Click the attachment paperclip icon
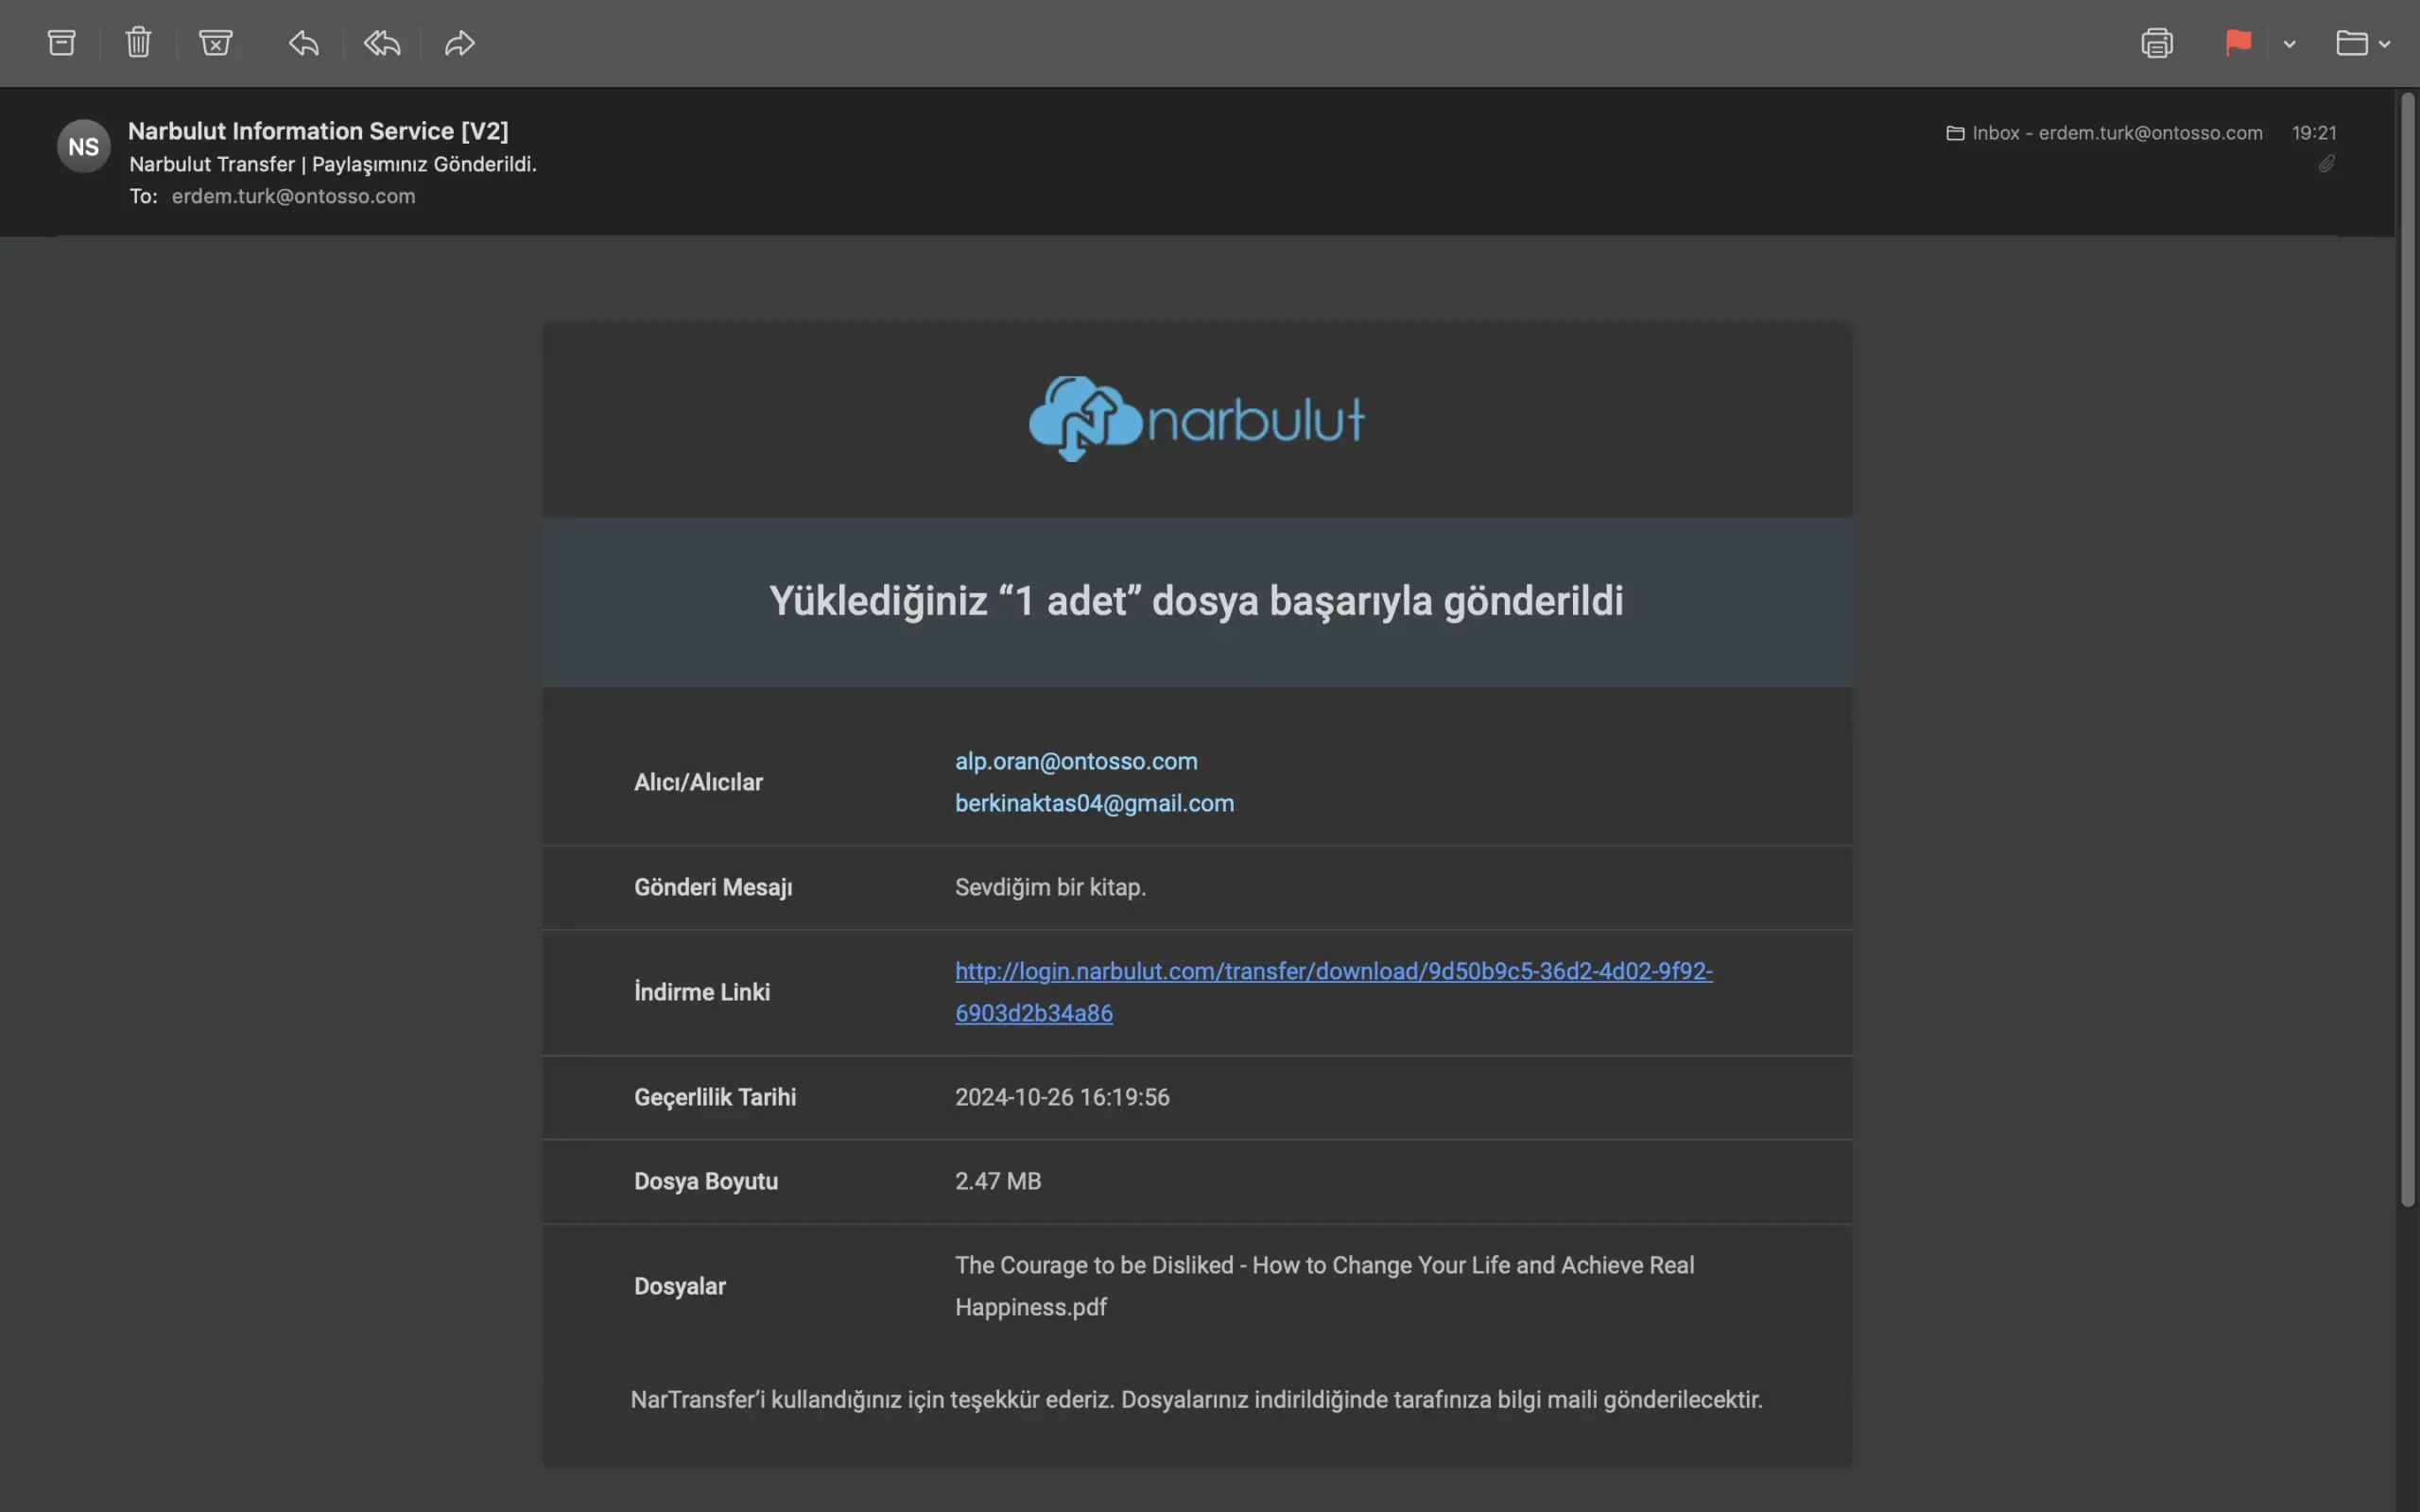 (x=2326, y=164)
